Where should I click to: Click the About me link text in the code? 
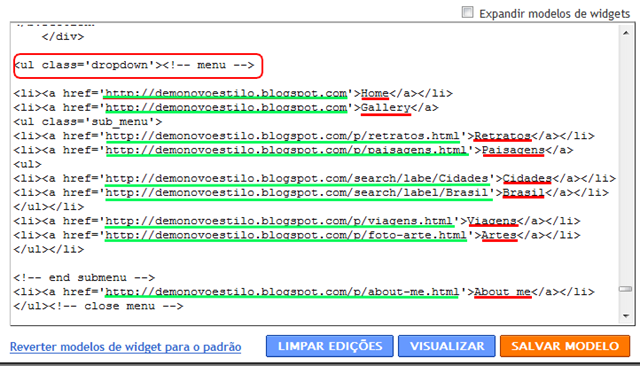tap(502, 292)
